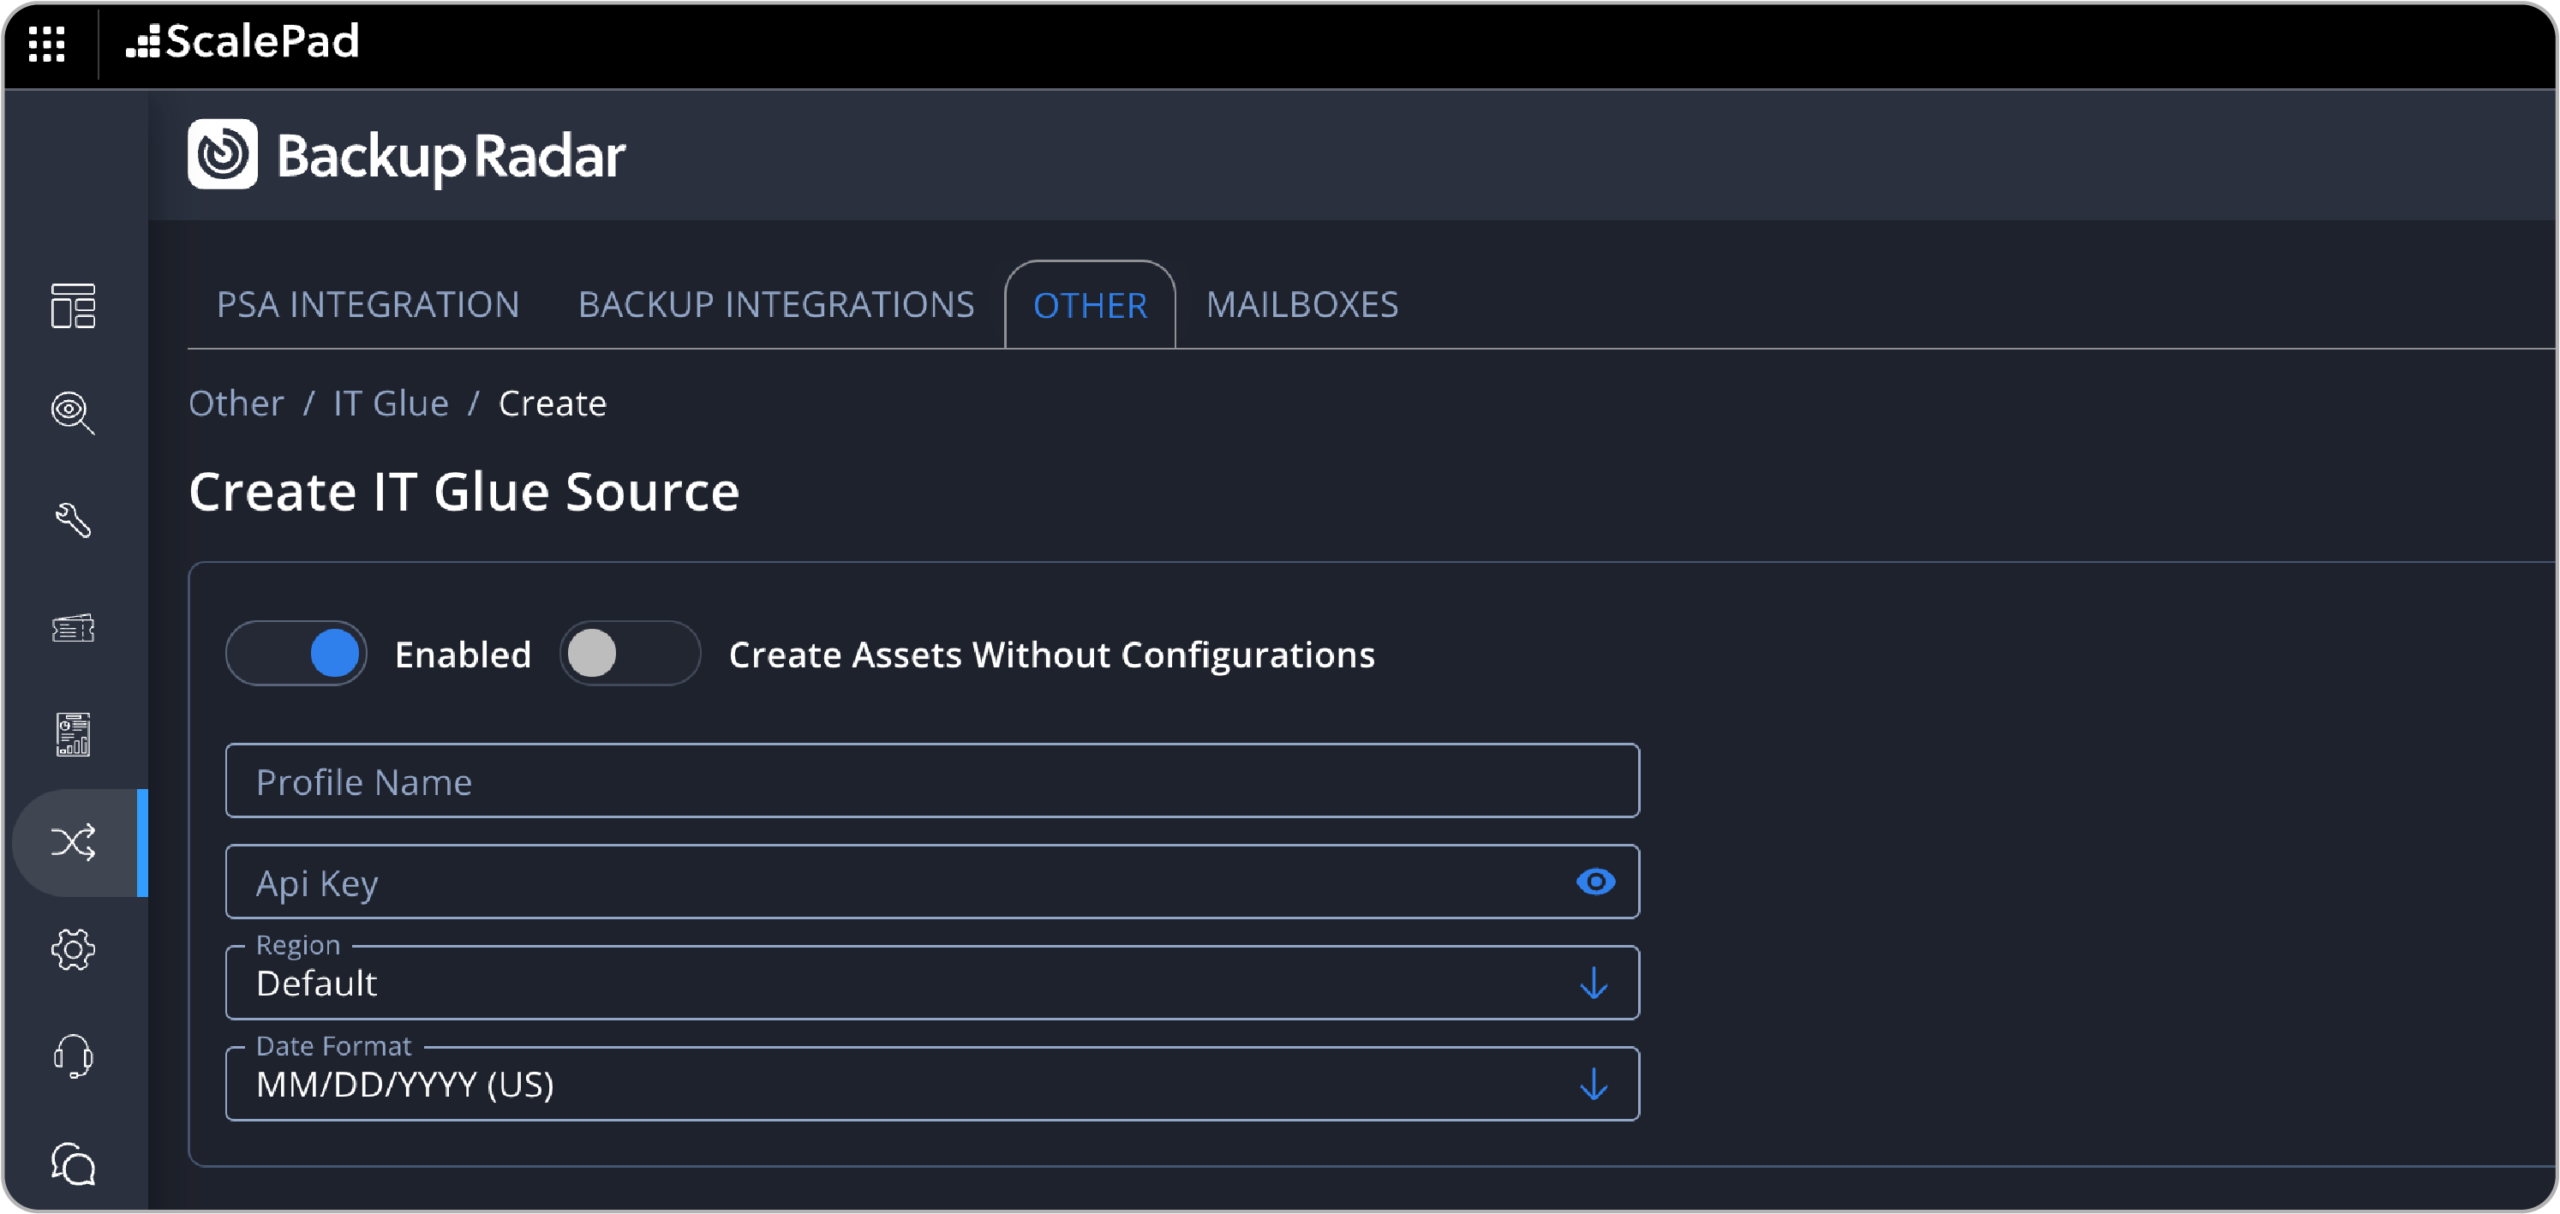Open the wrench tools sidebar icon
The width and height of the screenshot is (2560, 1214).
[x=73, y=520]
